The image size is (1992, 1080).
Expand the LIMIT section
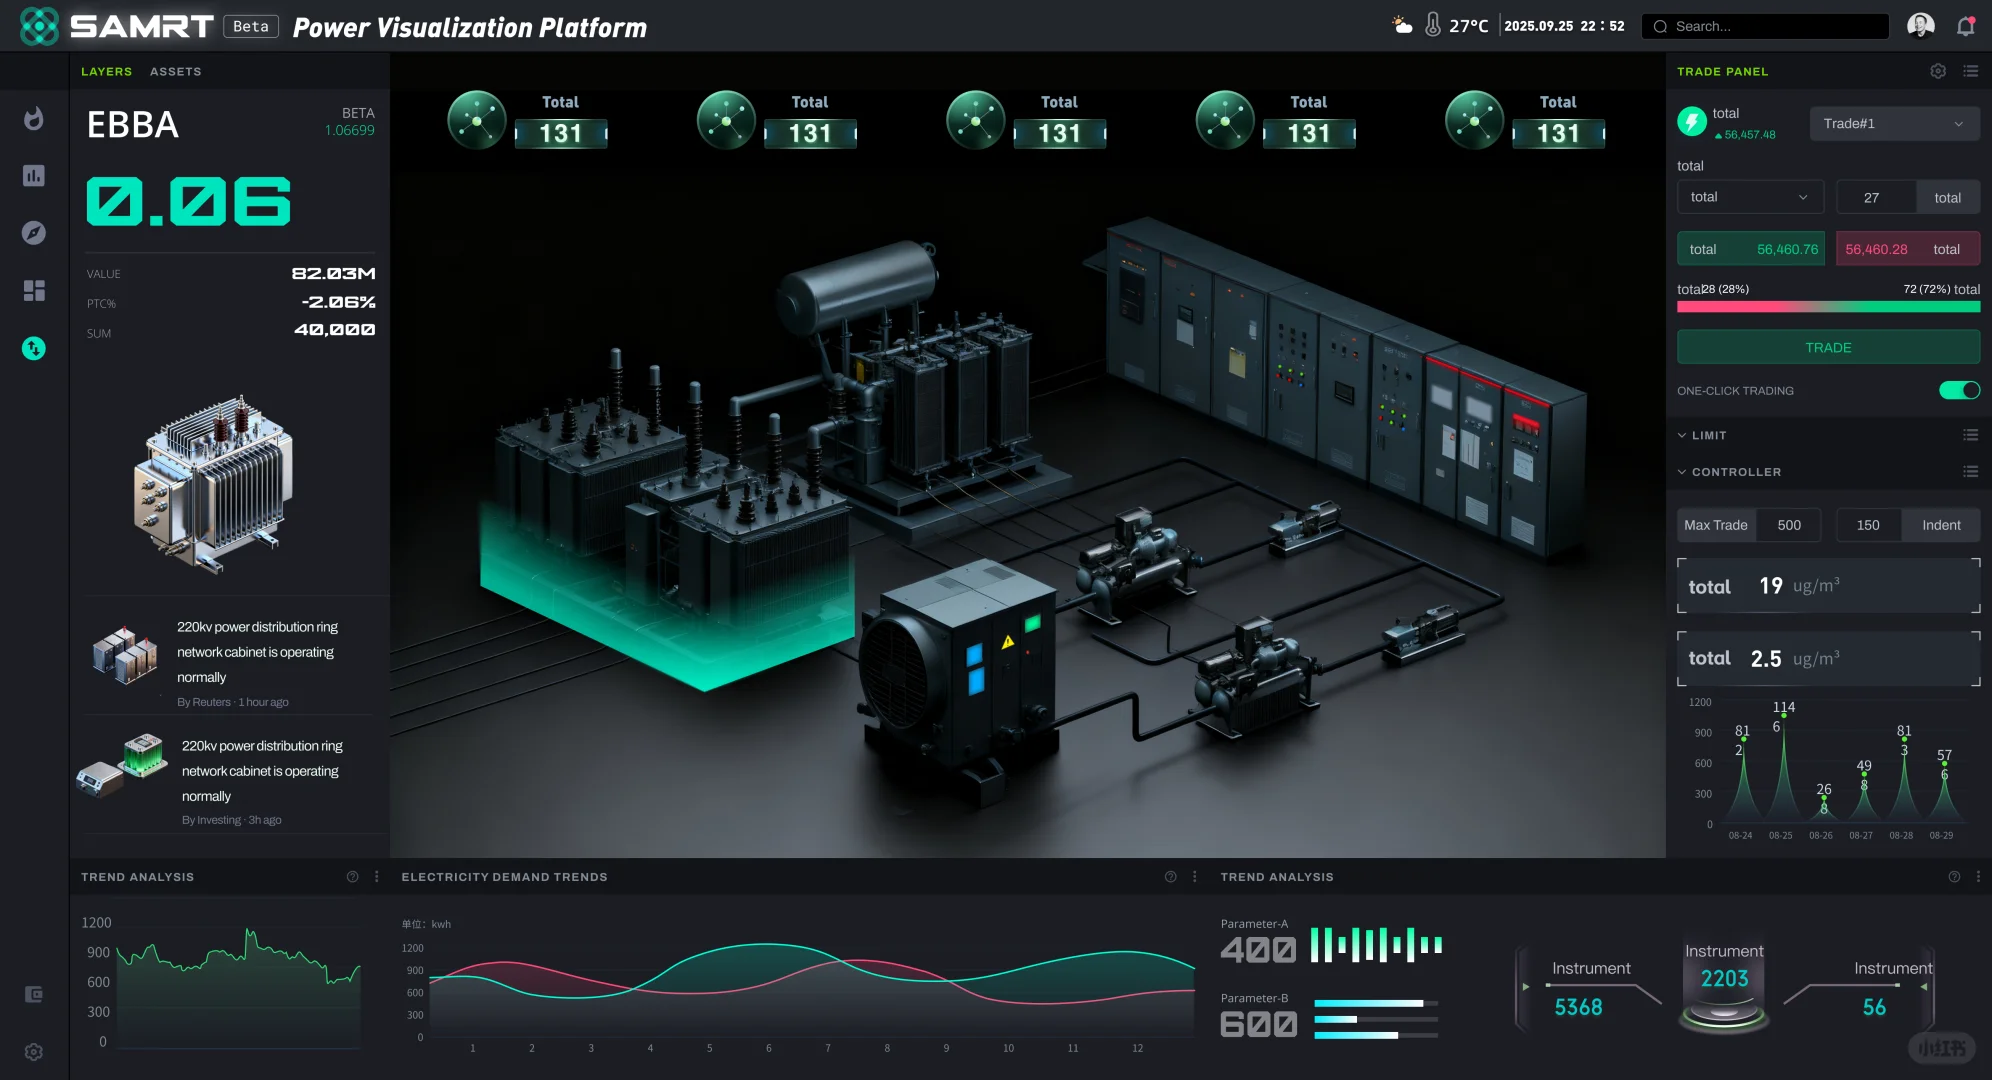pyautogui.click(x=1709, y=436)
